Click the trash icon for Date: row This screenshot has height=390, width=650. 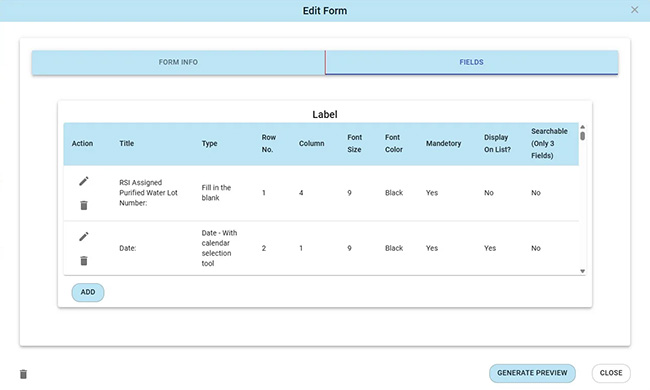(84, 261)
